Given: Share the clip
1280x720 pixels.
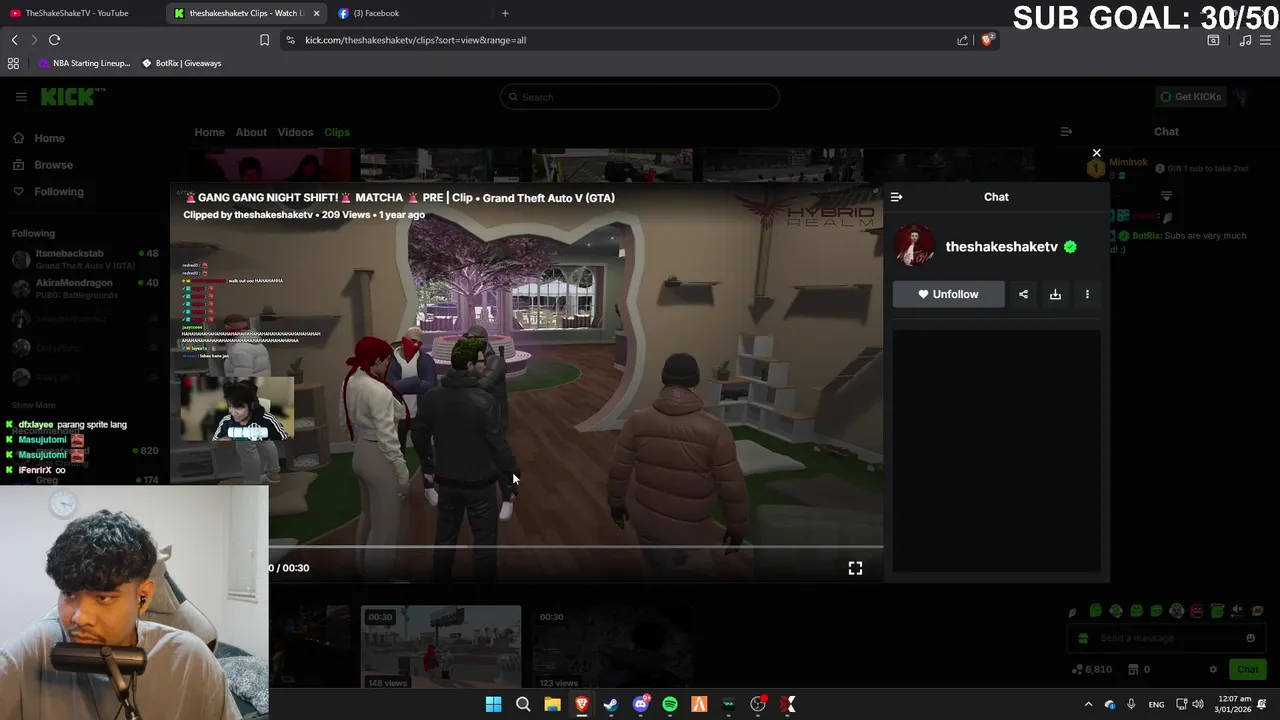Looking at the screenshot, I should pyautogui.click(x=1023, y=294).
